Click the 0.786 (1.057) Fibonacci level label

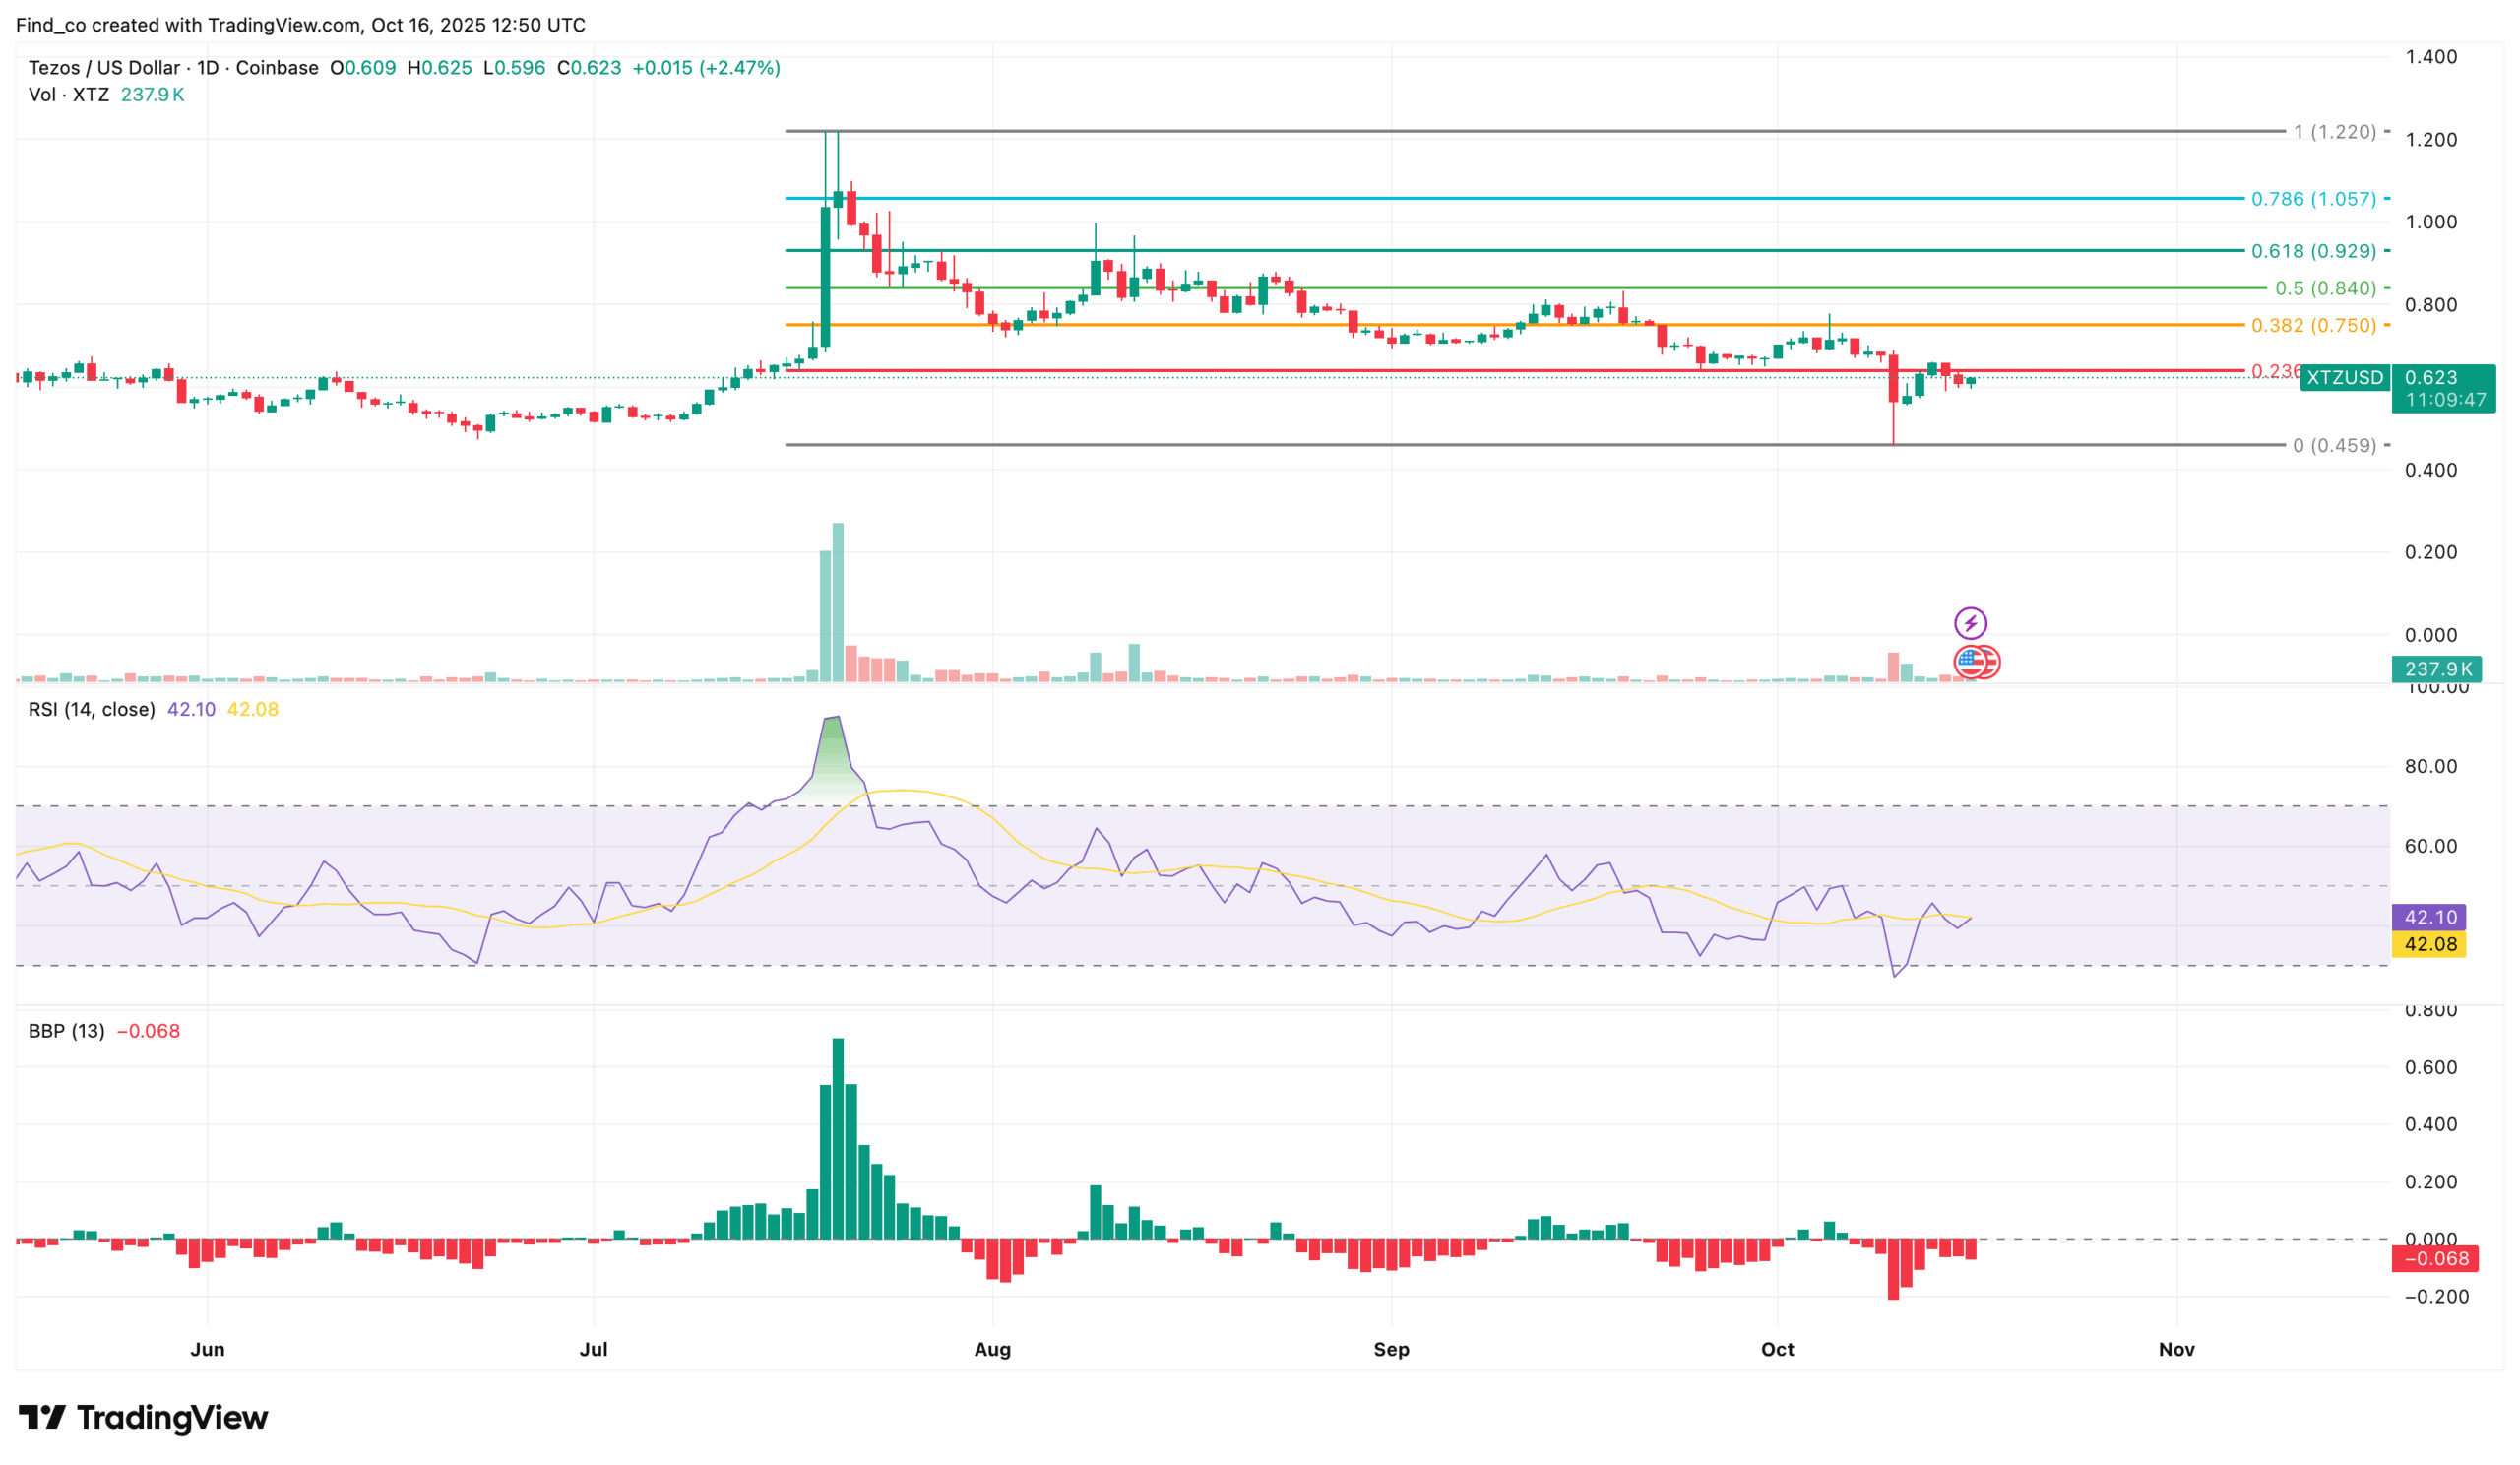point(2313,199)
